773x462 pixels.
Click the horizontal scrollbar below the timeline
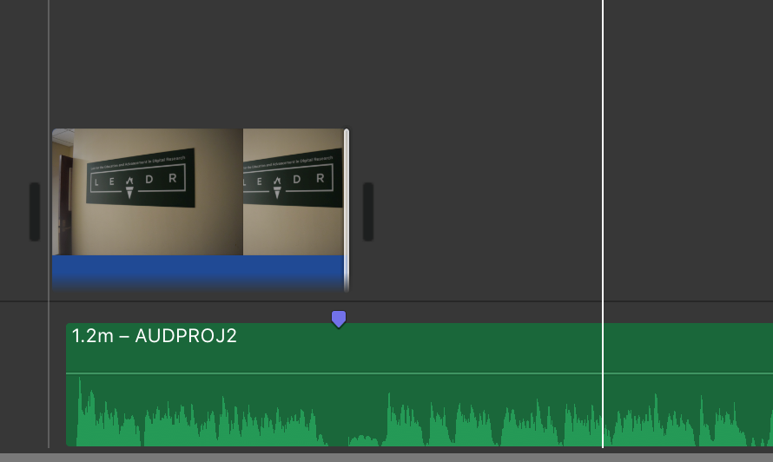tap(386, 458)
